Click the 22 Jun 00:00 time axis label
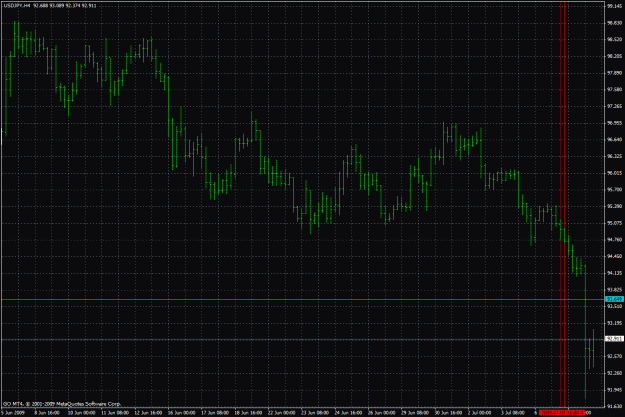 (281, 413)
